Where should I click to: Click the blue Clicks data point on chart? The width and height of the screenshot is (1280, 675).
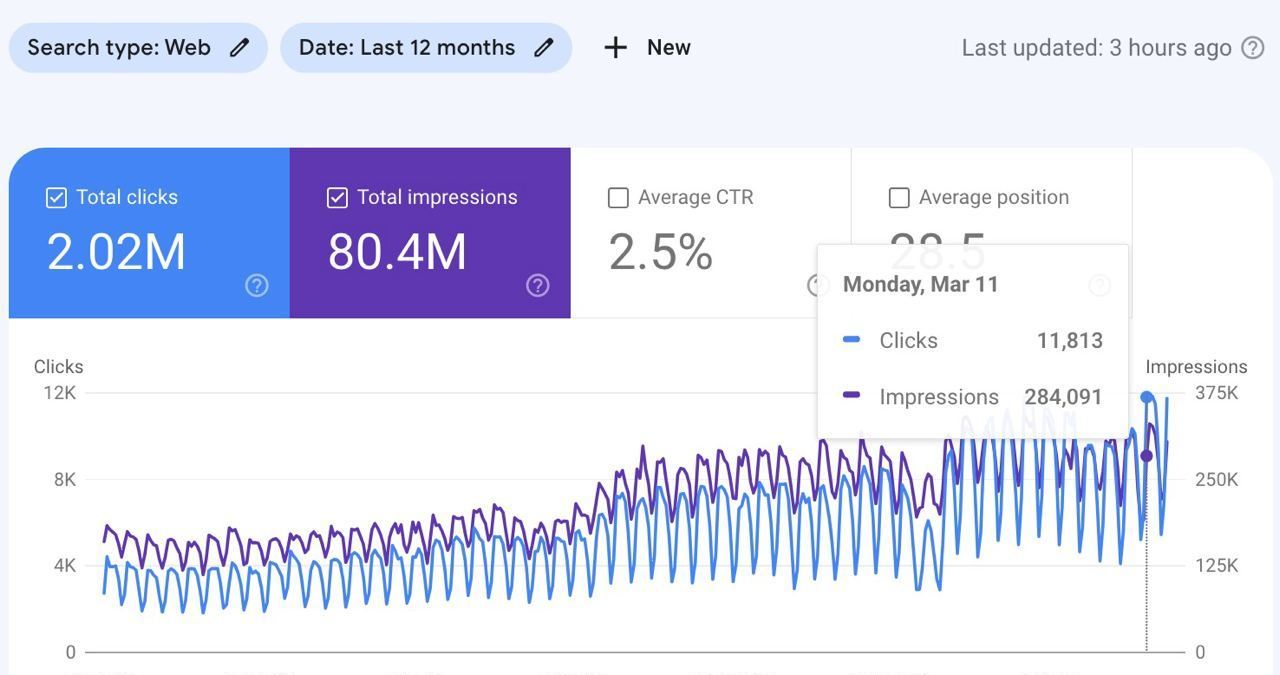tap(1147, 397)
